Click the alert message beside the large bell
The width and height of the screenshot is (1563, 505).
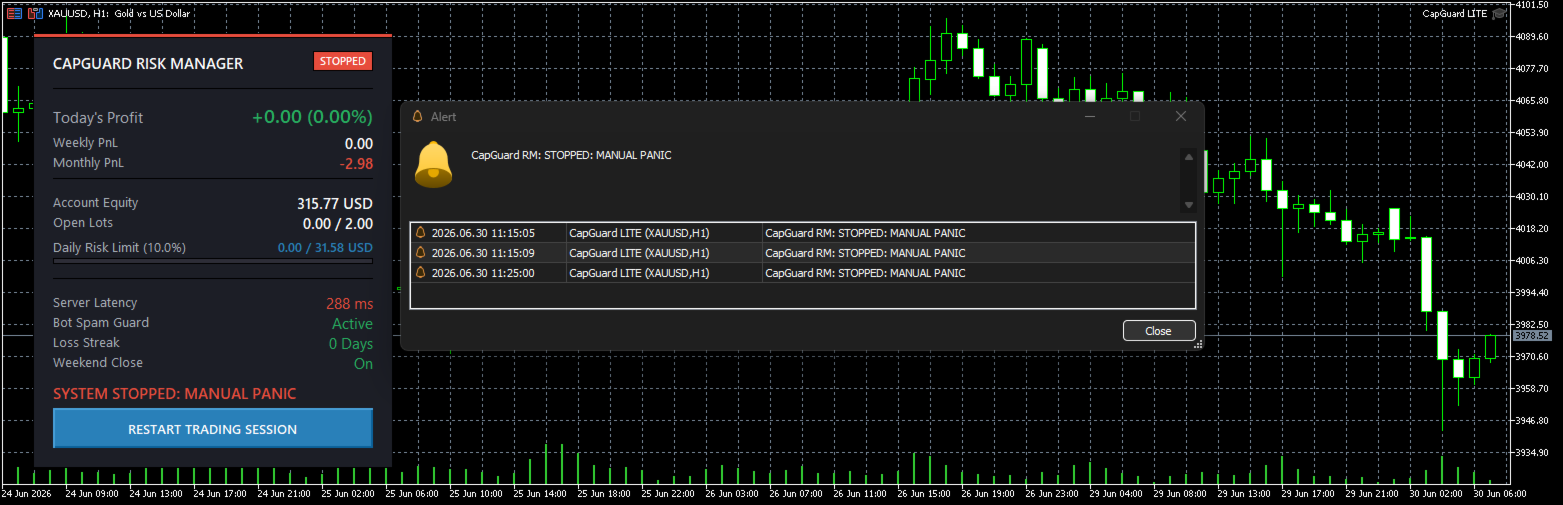point(571,156)
